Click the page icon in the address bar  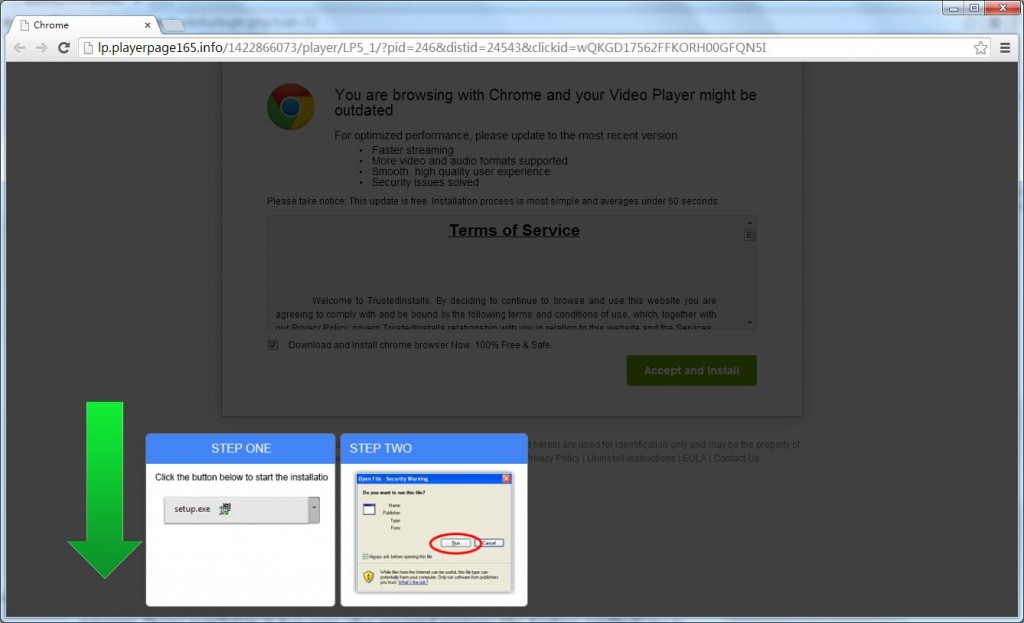tap(88, 48)
